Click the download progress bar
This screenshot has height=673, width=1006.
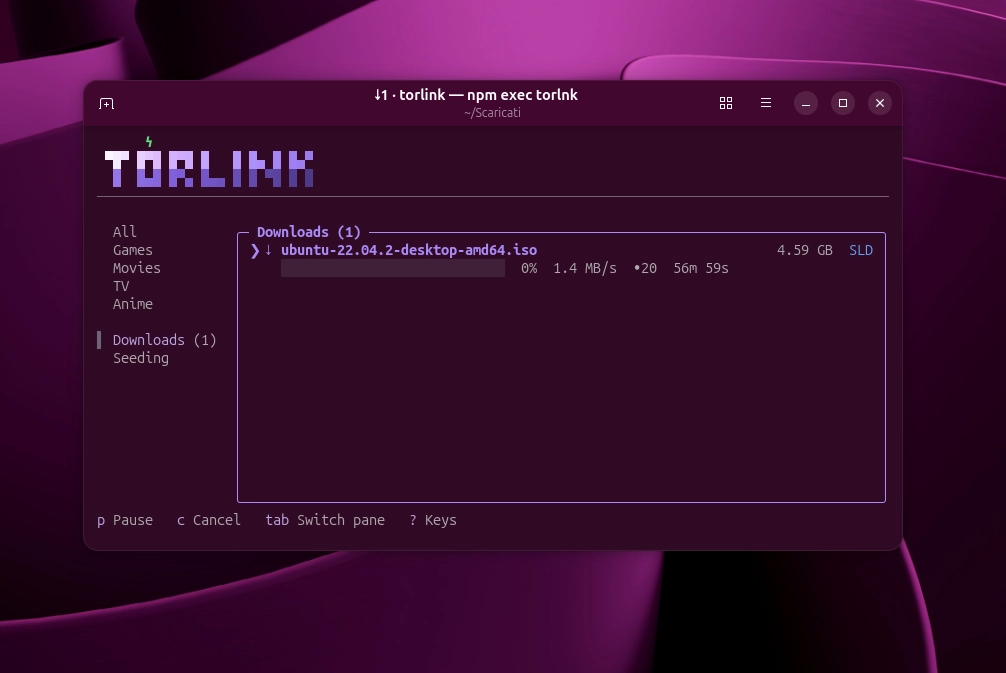pyautogui.click(x=393, y=268)
